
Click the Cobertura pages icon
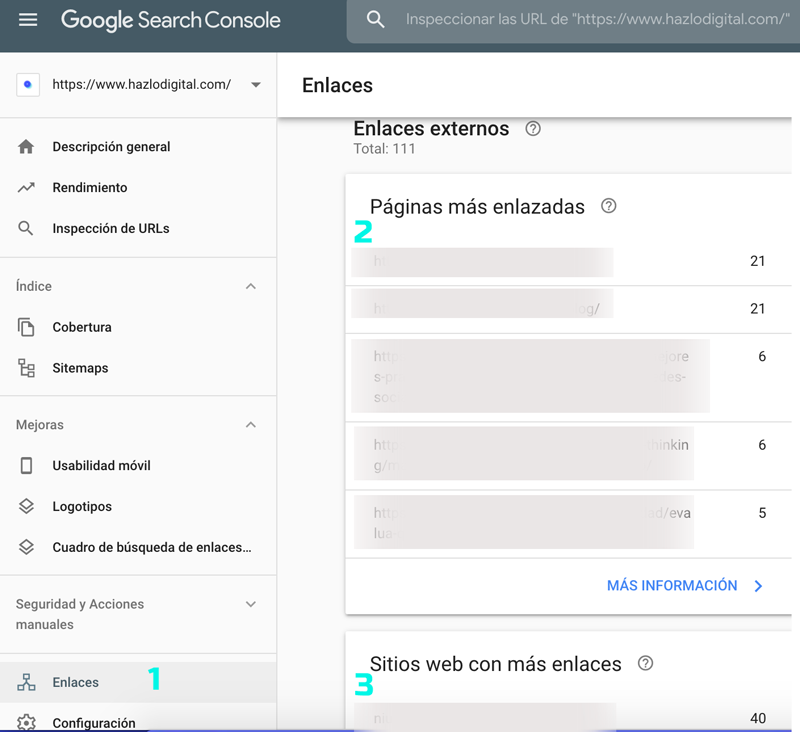(27, 327)
